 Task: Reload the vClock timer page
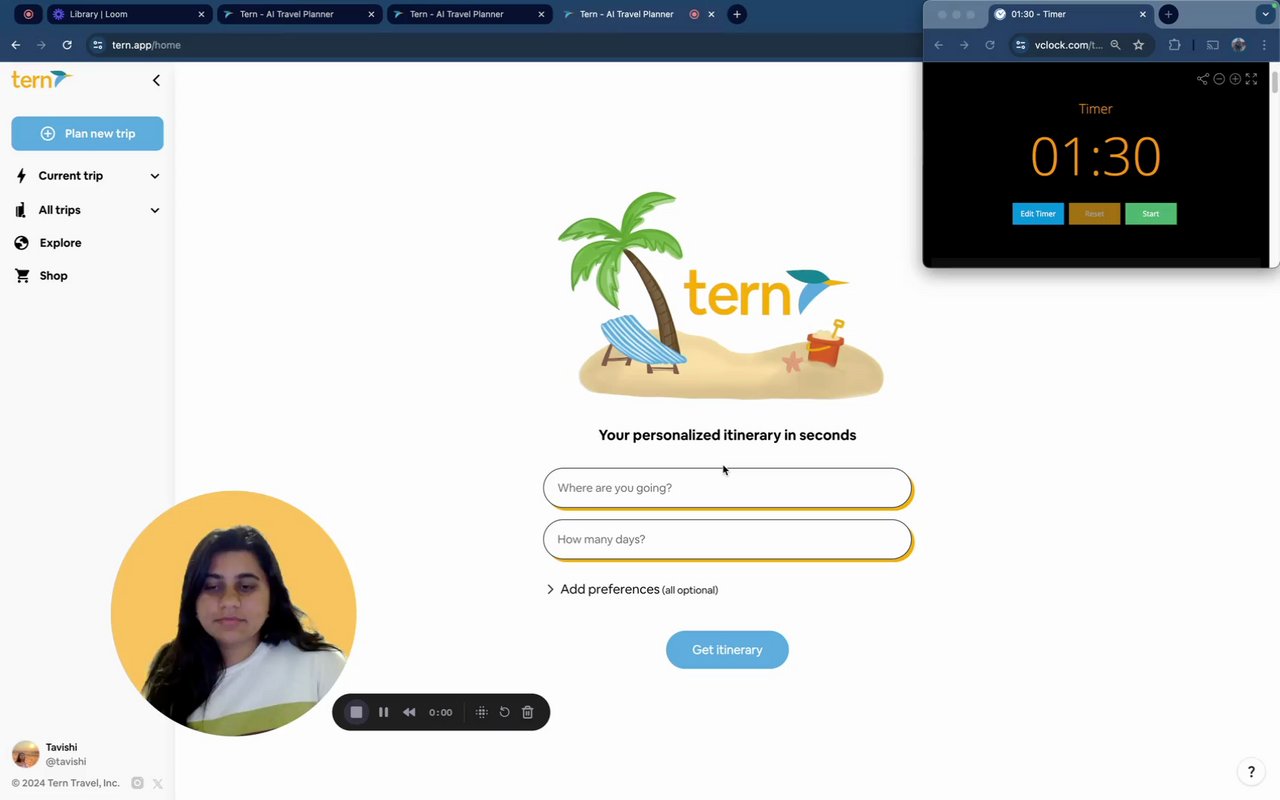tap(990, 45)
